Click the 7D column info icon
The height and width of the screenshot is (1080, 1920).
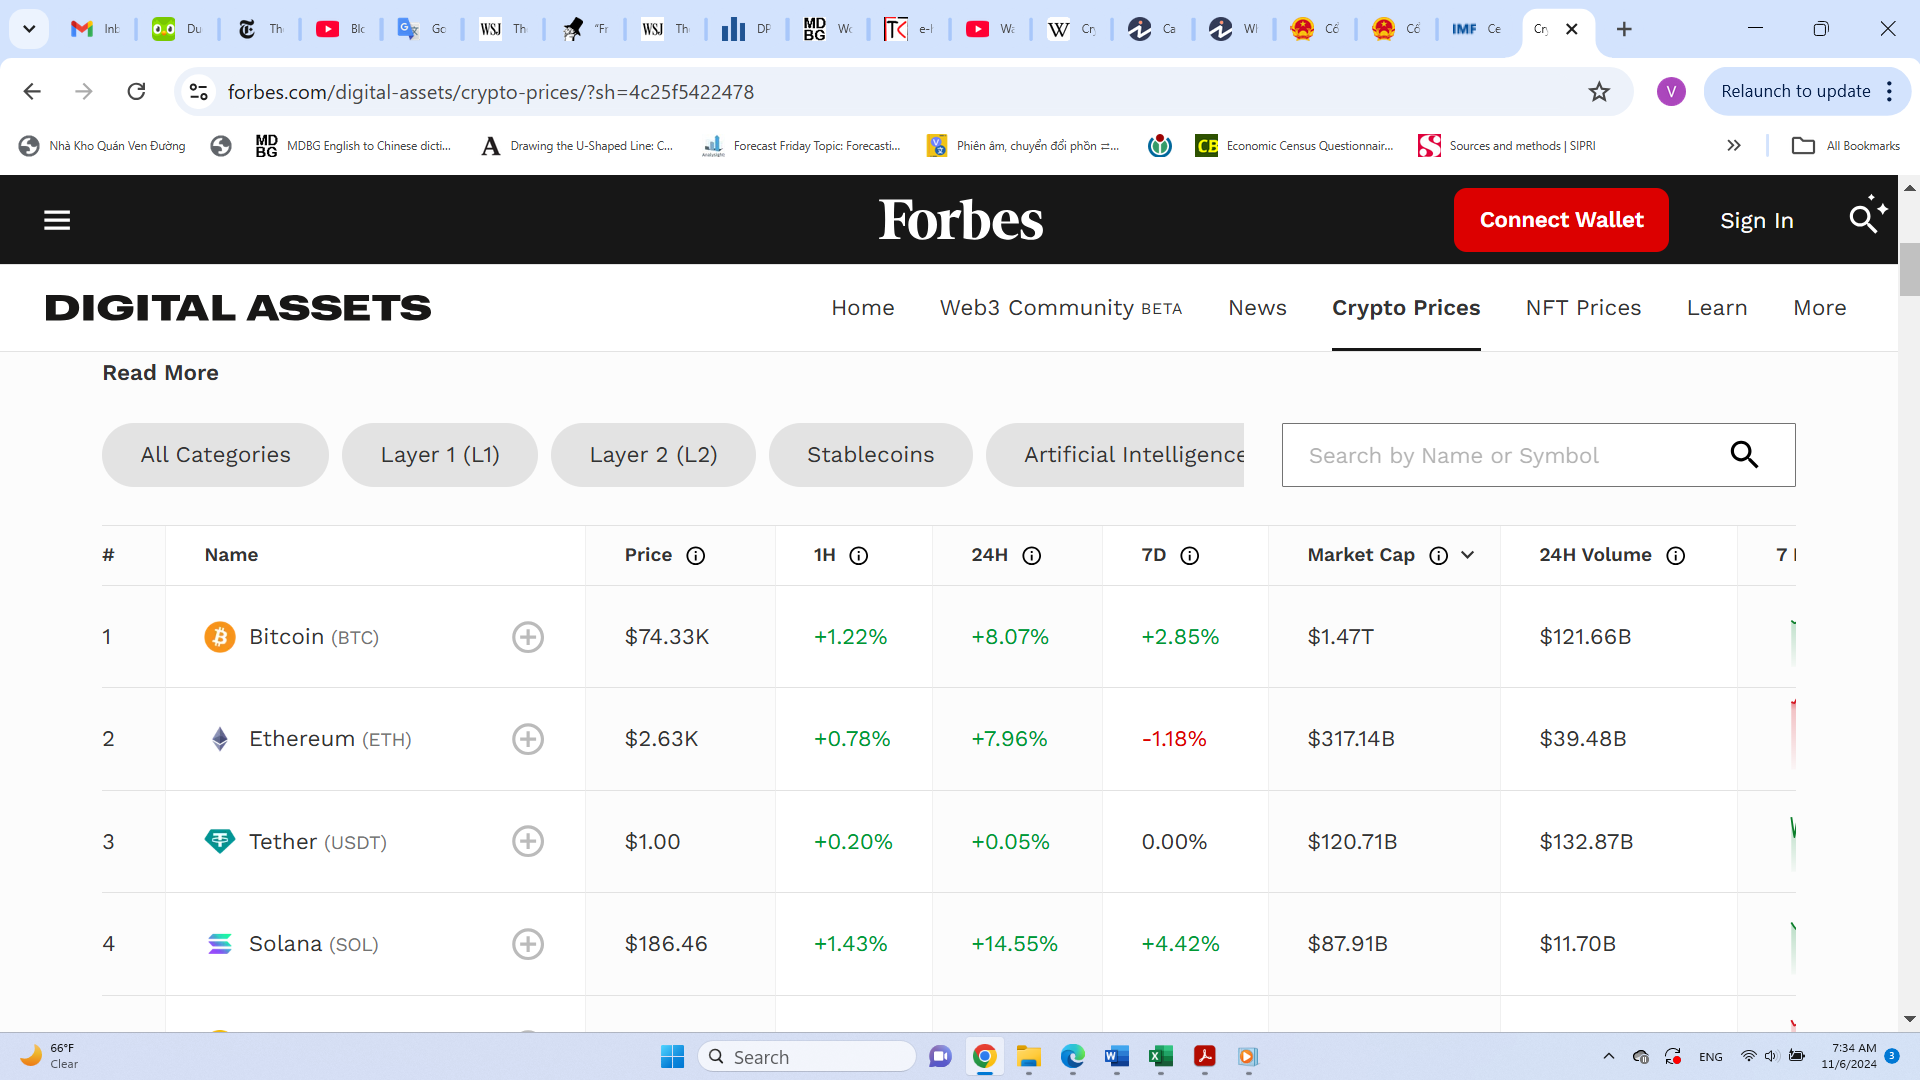point(1190,556)
